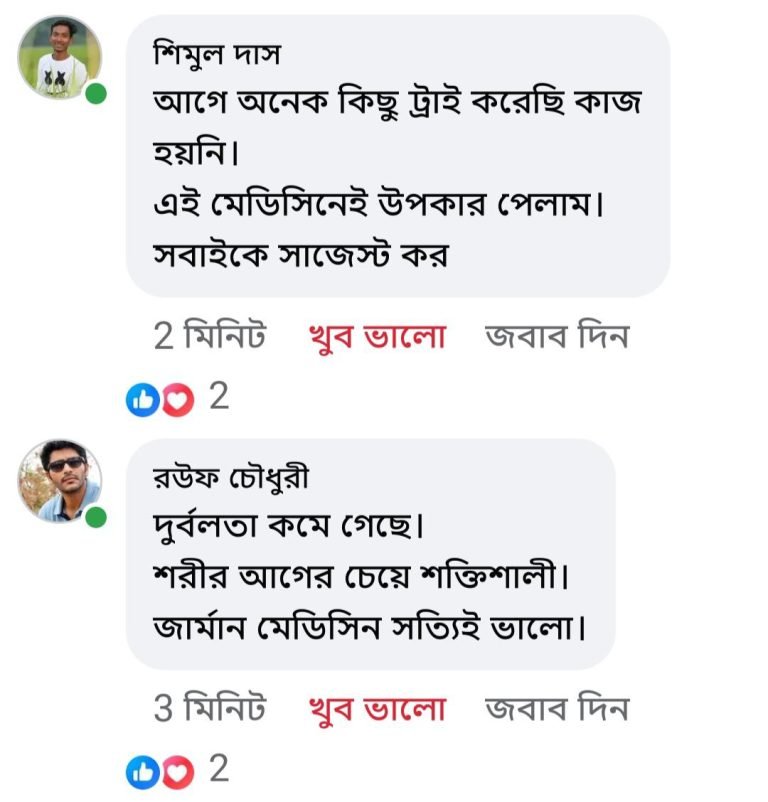Open the শিমুল দাস profile name link

(217, 53)
